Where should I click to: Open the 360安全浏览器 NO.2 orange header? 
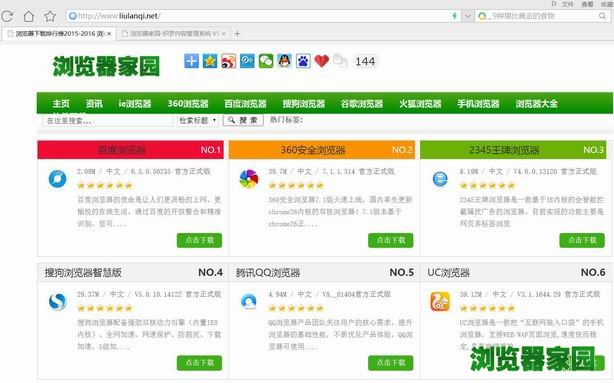321,150
